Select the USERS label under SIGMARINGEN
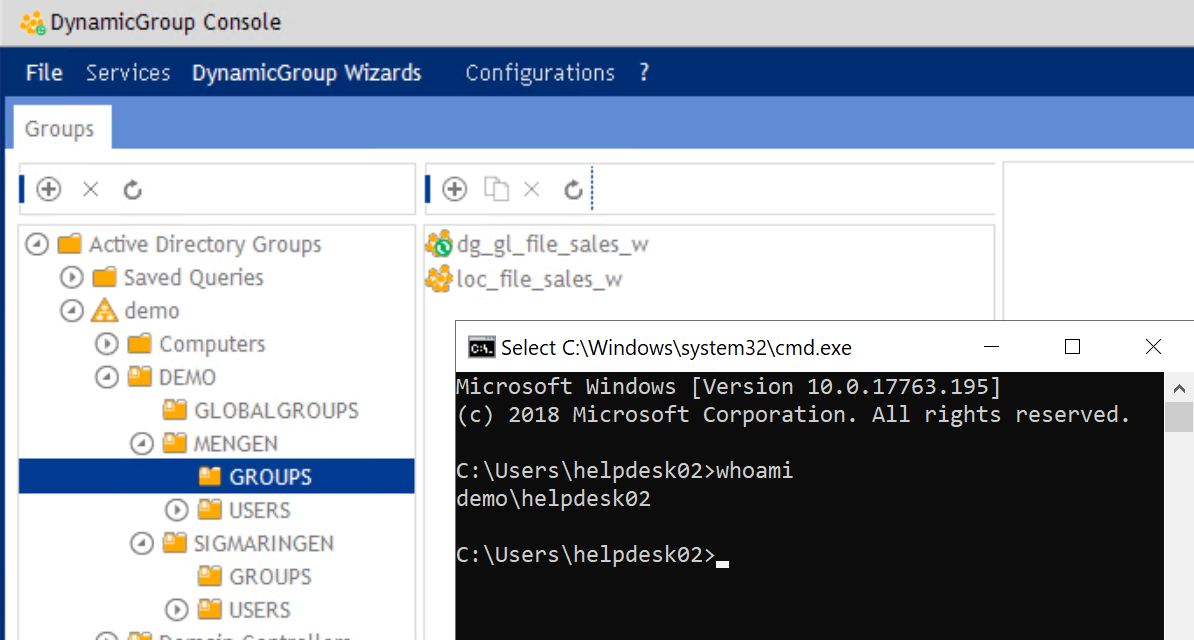1194x640 pixels. (260, 610)
